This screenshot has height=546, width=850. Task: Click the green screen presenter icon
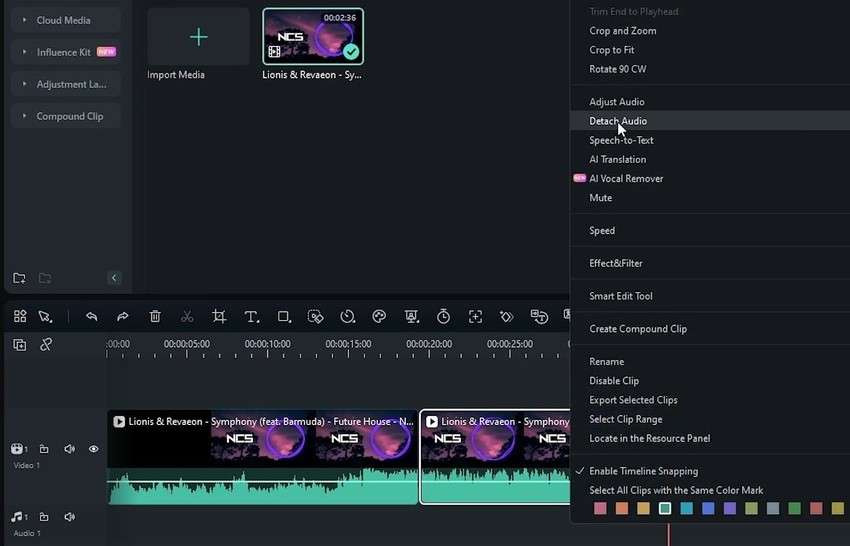411,316
